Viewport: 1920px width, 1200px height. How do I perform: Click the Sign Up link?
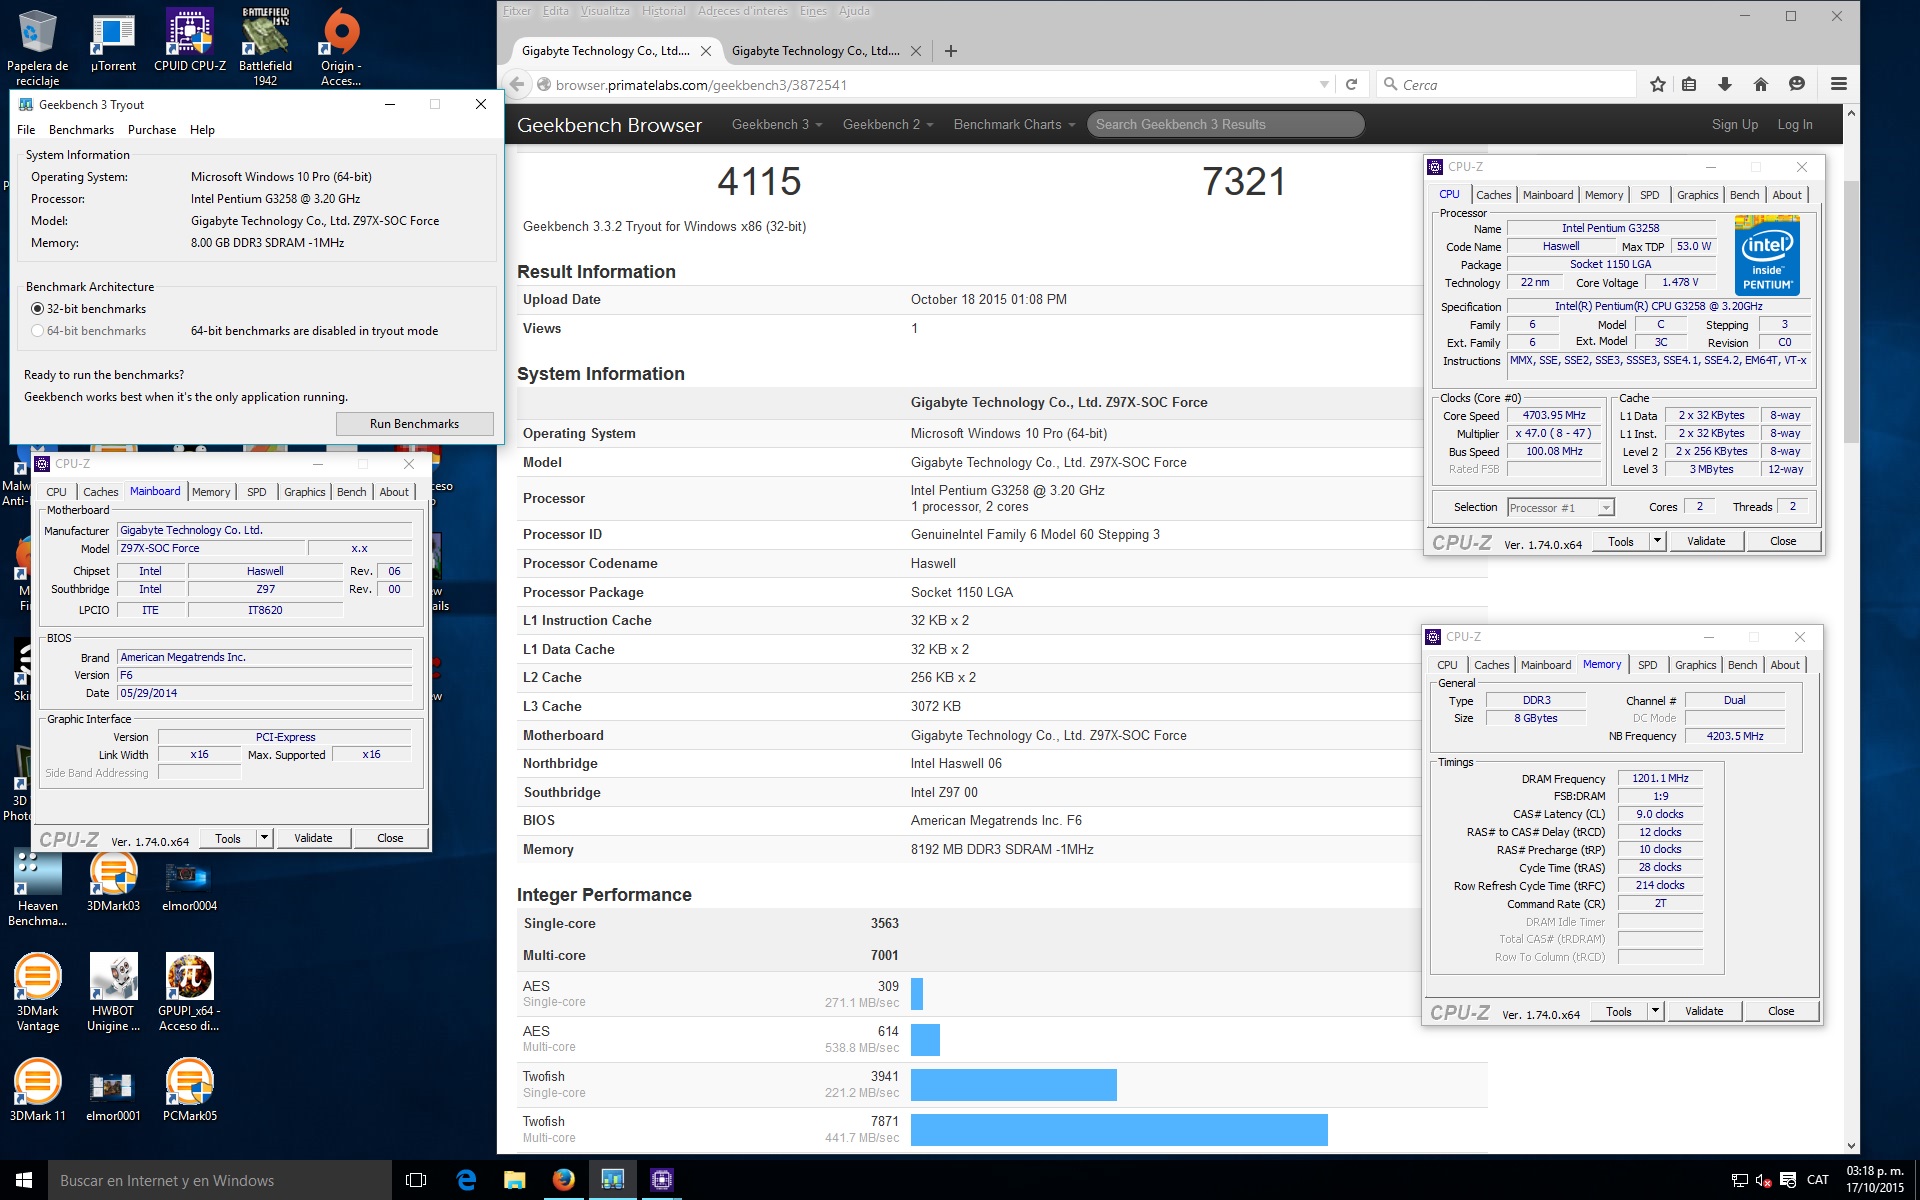(1734, 124)
